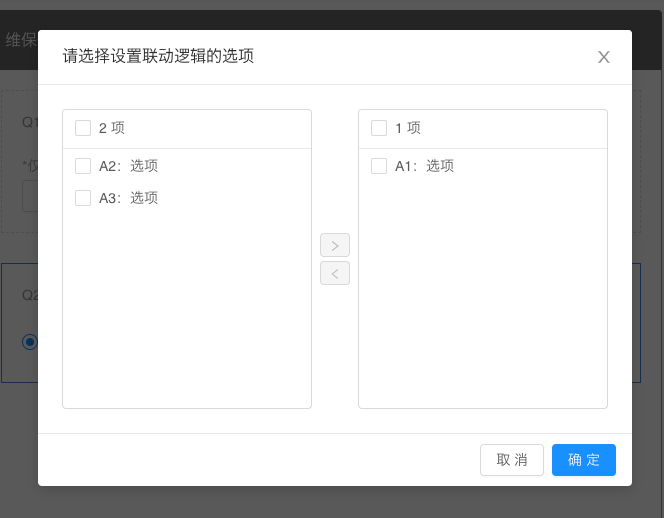Confirm with the 确定 button

(x=584, y=460)
